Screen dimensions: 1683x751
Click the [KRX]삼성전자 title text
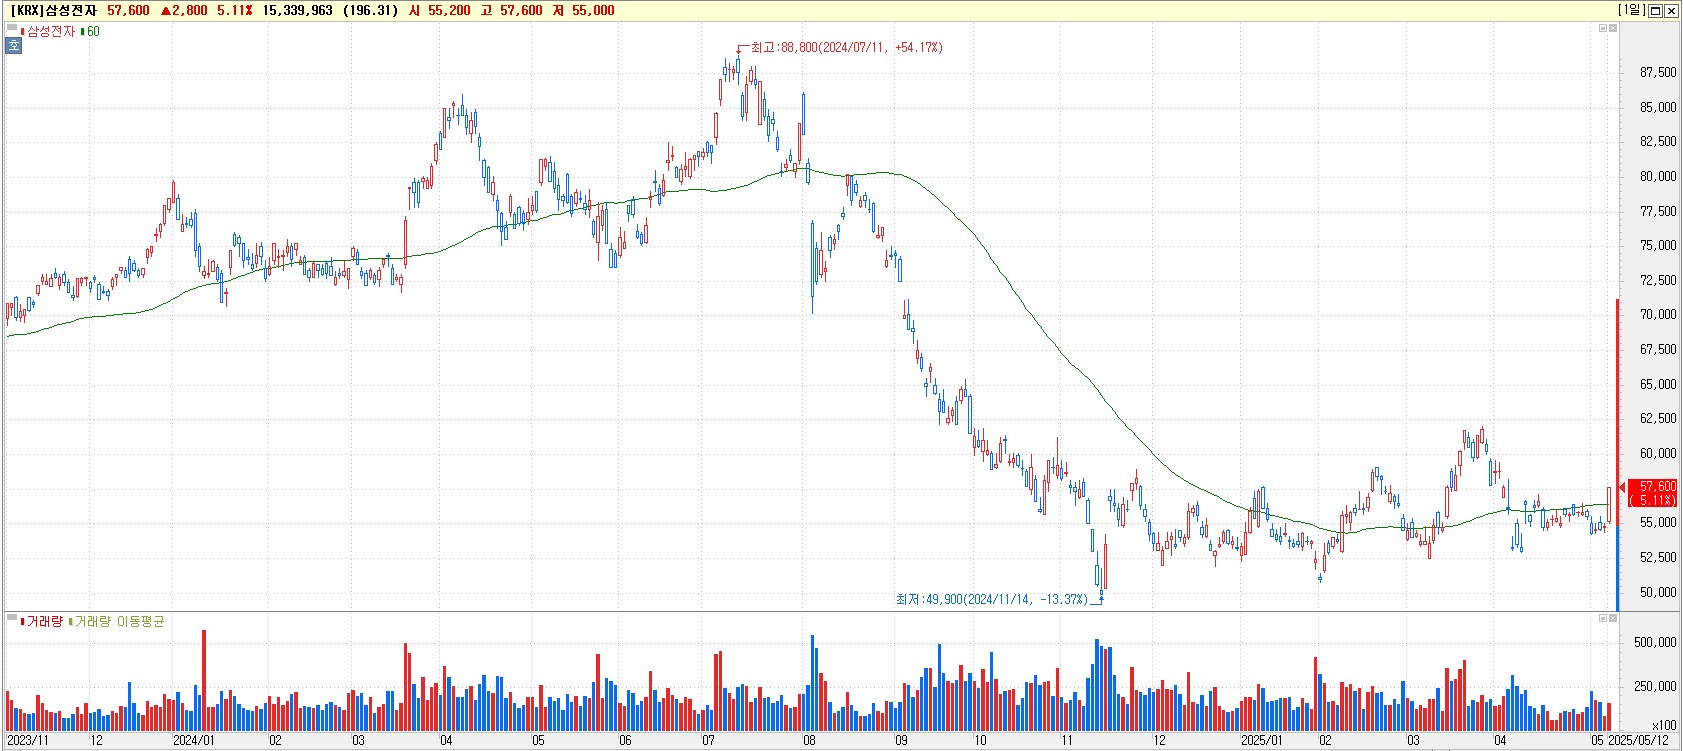(x=52, y=10)
